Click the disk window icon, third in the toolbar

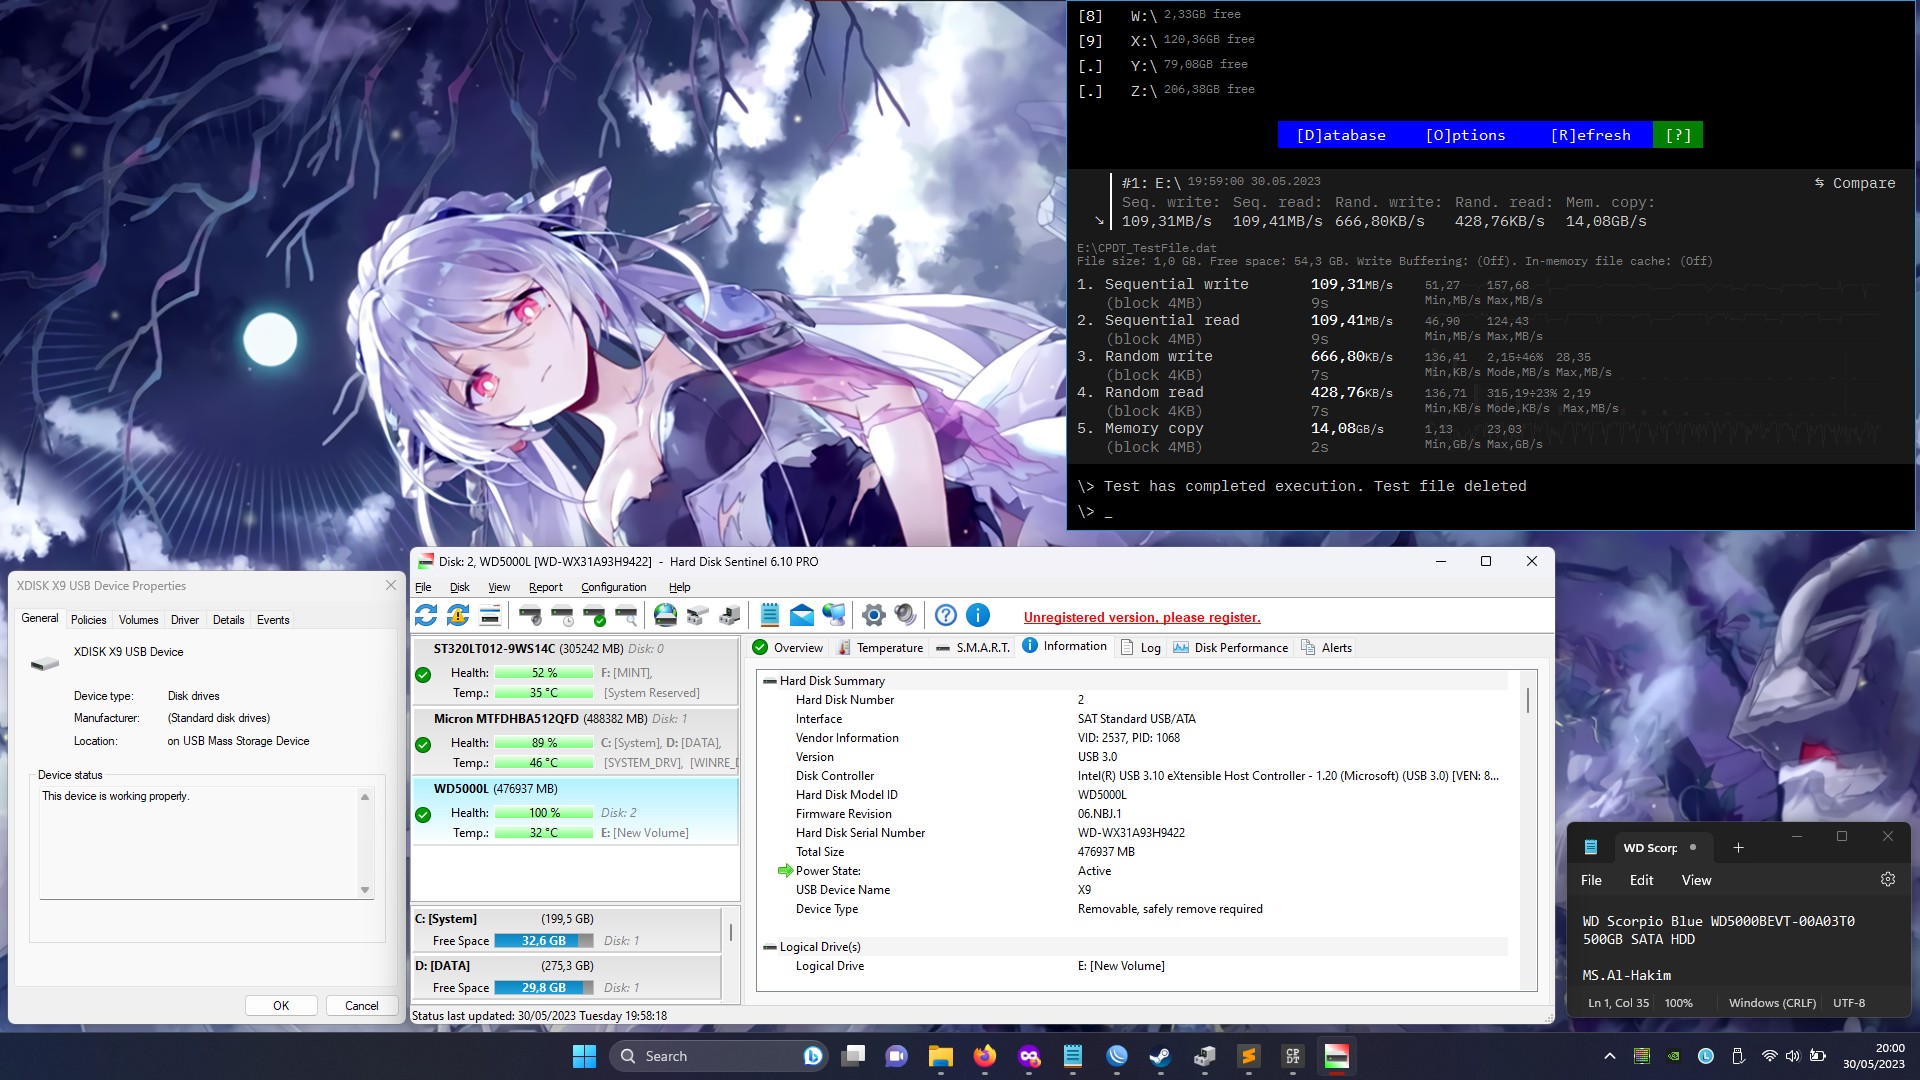coord(490,615)
